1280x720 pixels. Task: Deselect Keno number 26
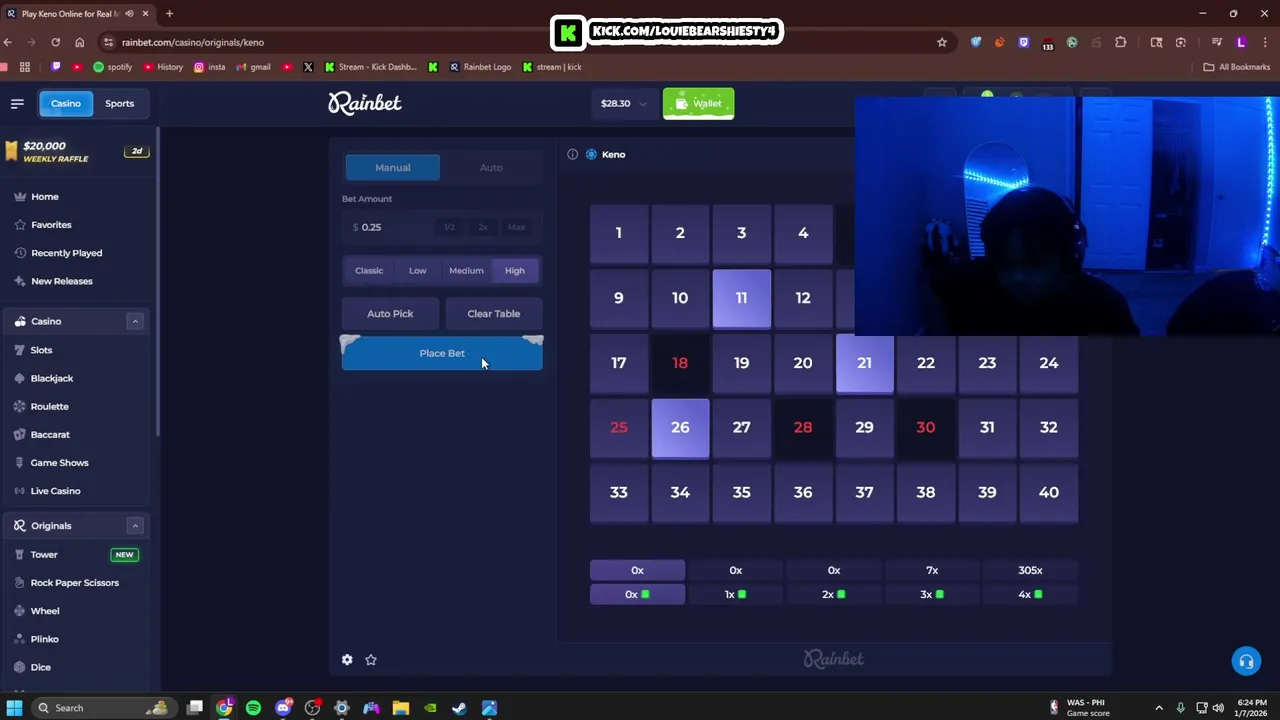(x=680, y=428)
